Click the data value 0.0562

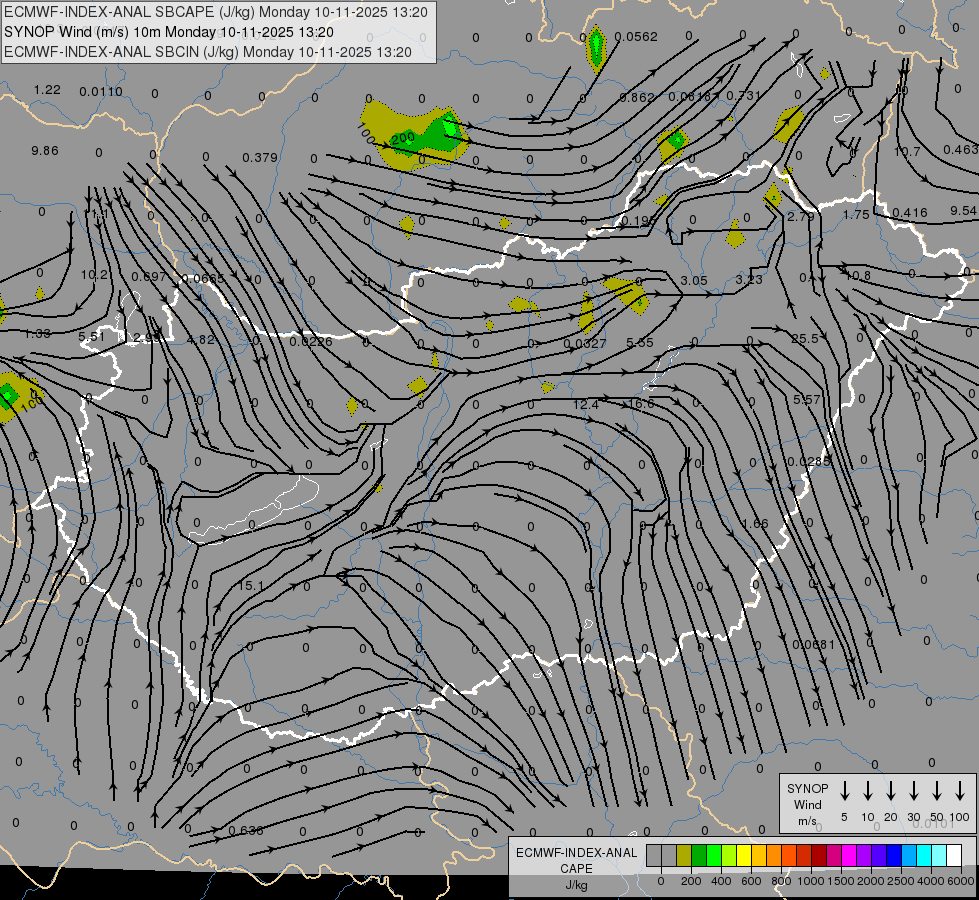(636, 37)
